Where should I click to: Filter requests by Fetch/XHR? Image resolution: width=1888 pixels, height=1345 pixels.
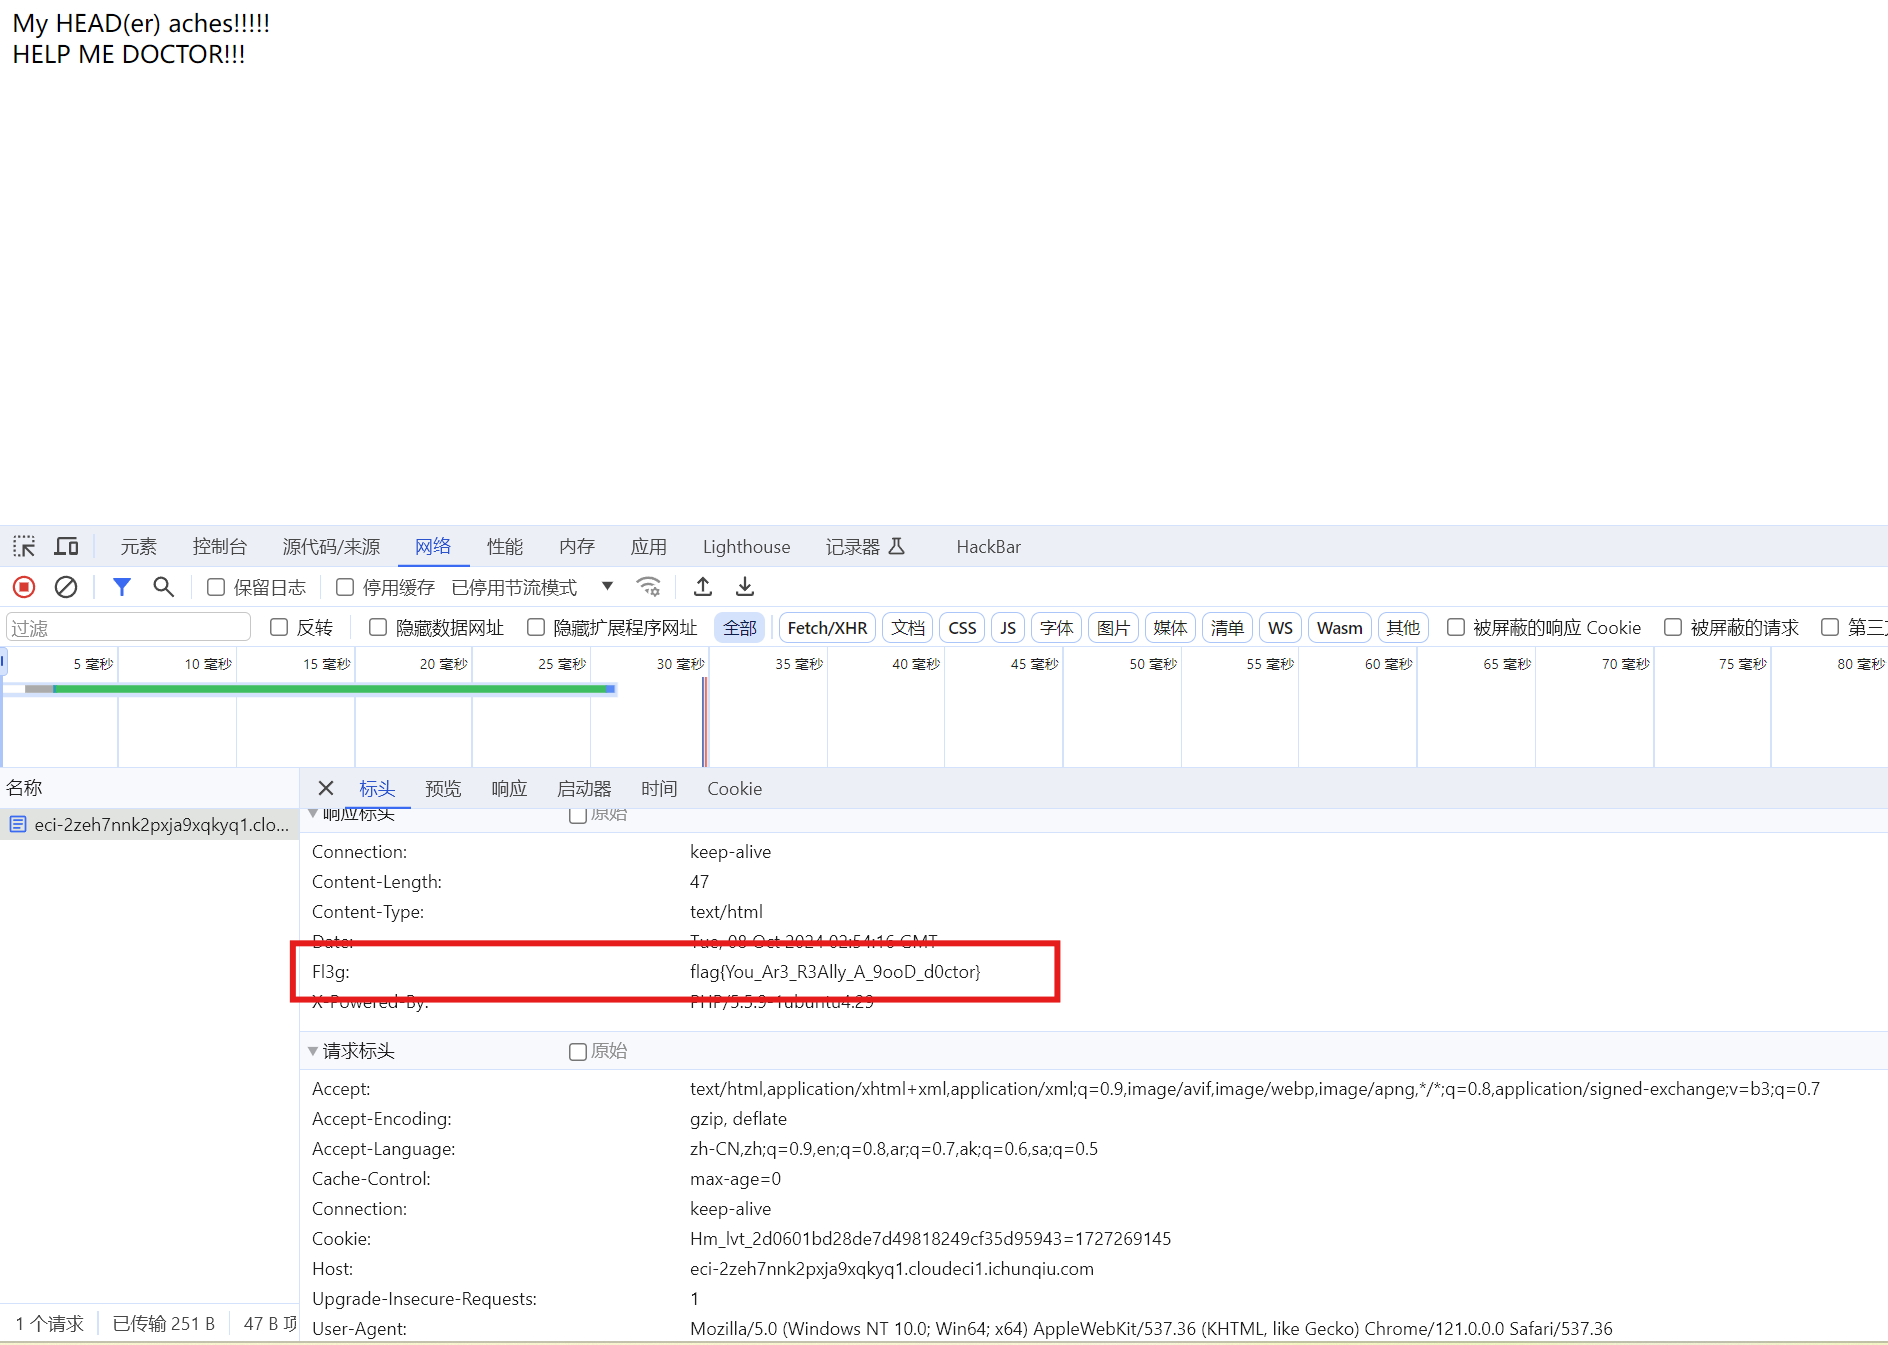[827, 627]
